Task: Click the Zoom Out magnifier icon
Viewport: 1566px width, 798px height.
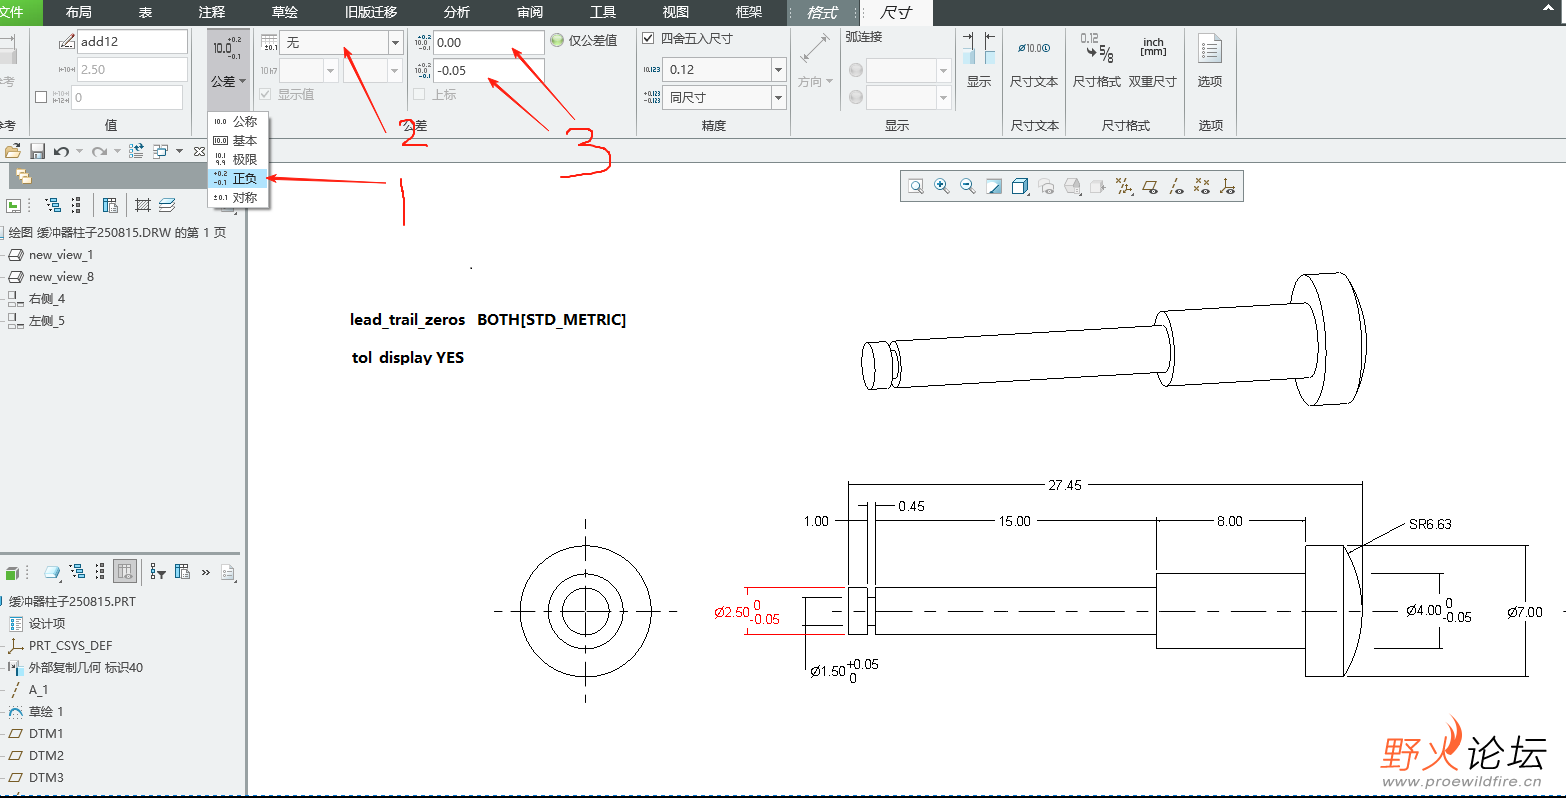Action: tap(967, 187)
